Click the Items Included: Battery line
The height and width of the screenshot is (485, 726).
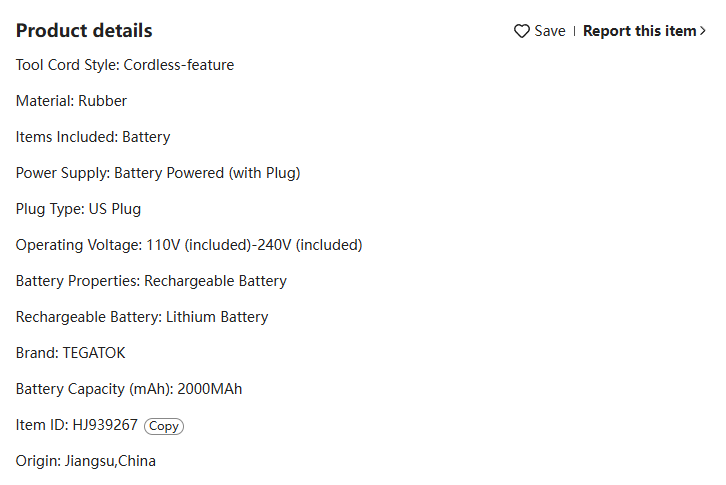pyautogui.click(x=93, y=137)
